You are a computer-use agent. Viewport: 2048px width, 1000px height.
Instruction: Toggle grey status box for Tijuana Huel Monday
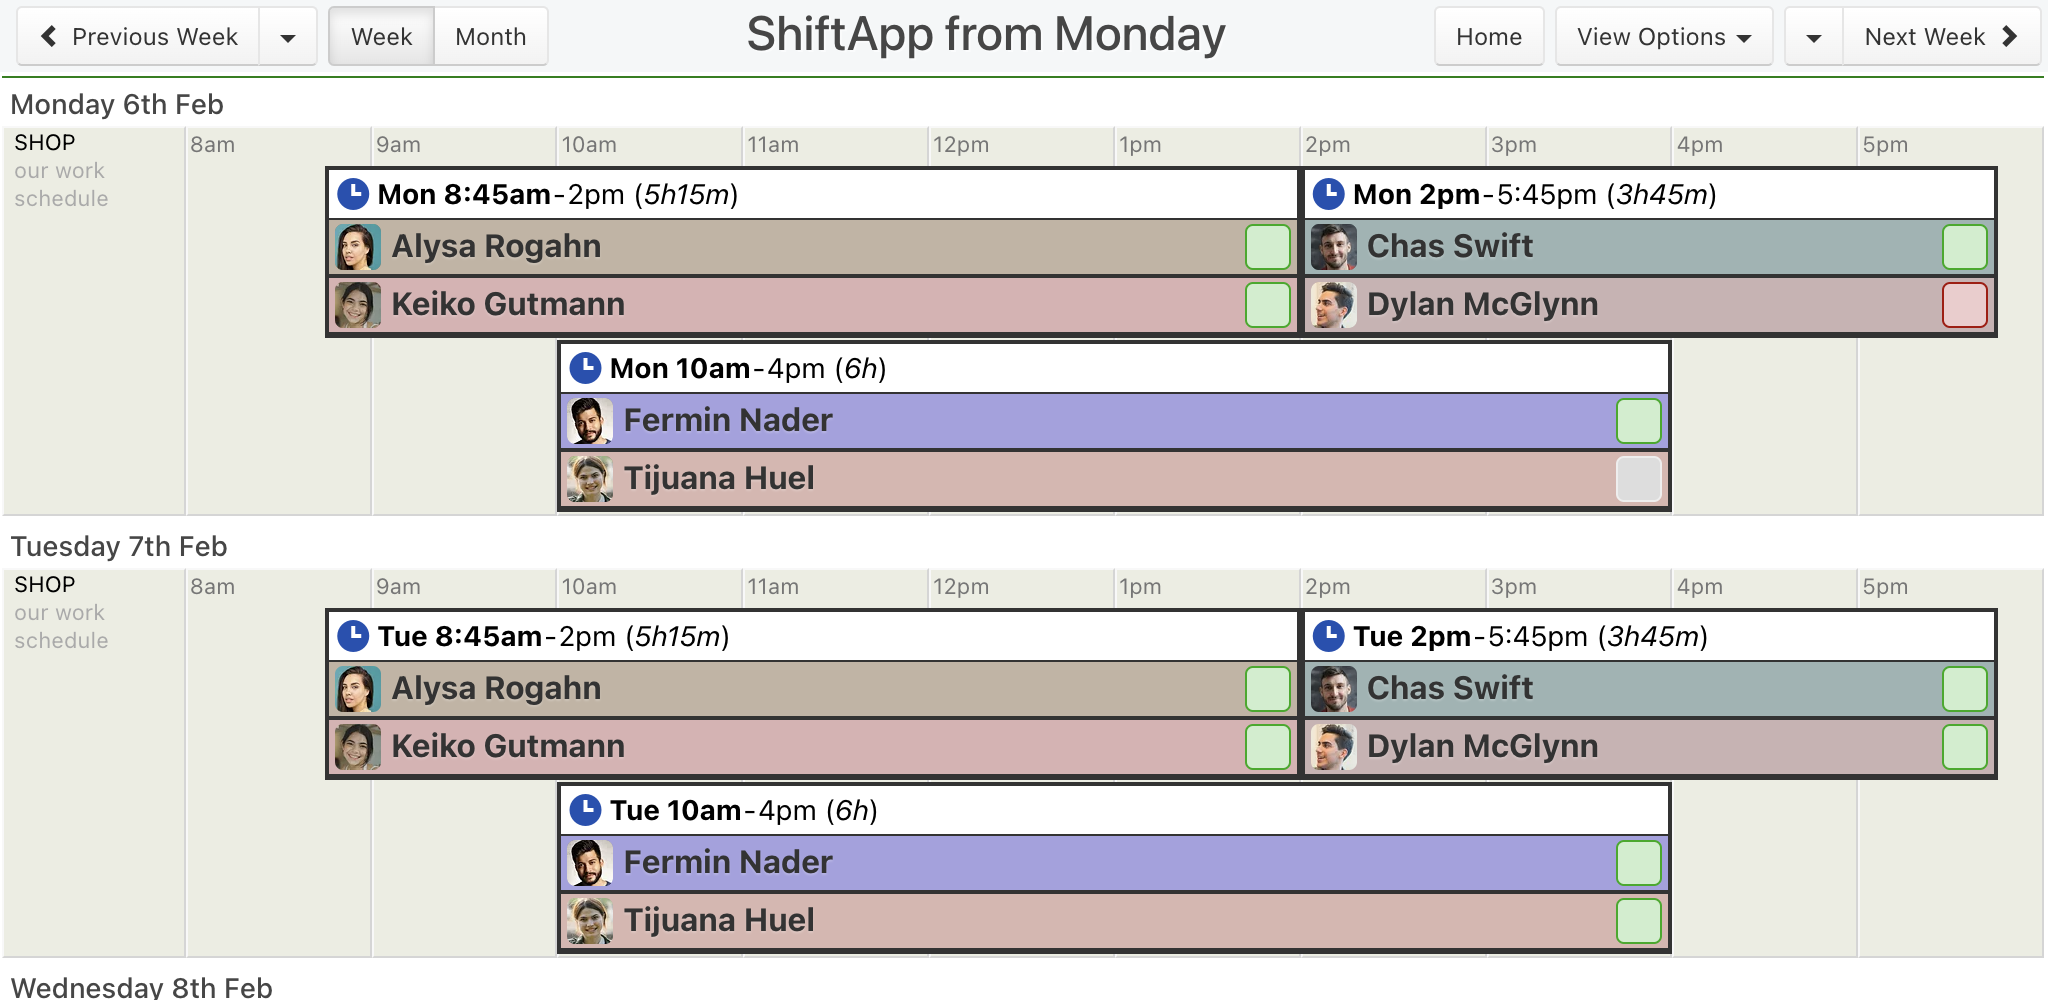[1639, 479]
